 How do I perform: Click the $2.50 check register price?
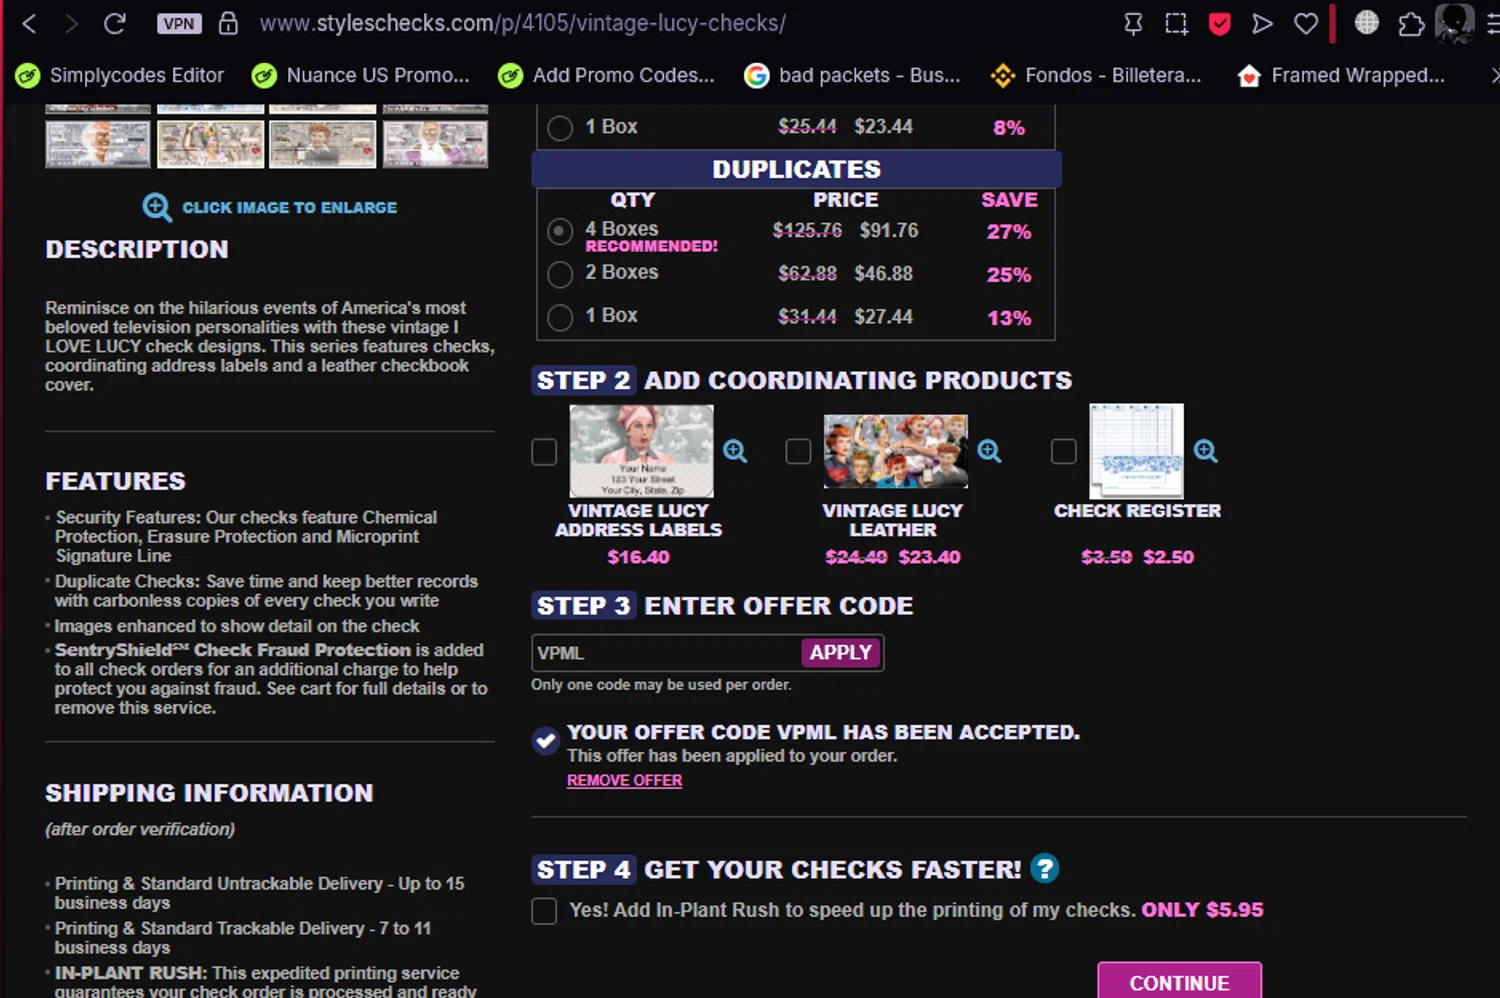pos(1169,557)
